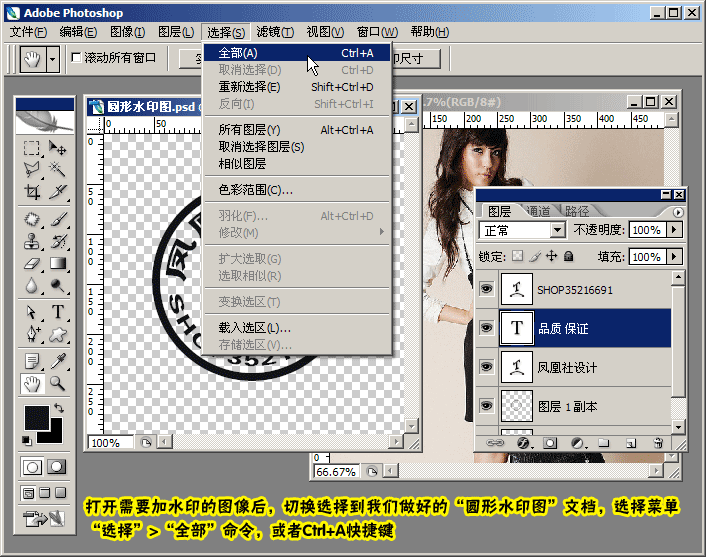Select the Hand tool in toolbox
Screen dimensions: 706x557
pos(32,383)
